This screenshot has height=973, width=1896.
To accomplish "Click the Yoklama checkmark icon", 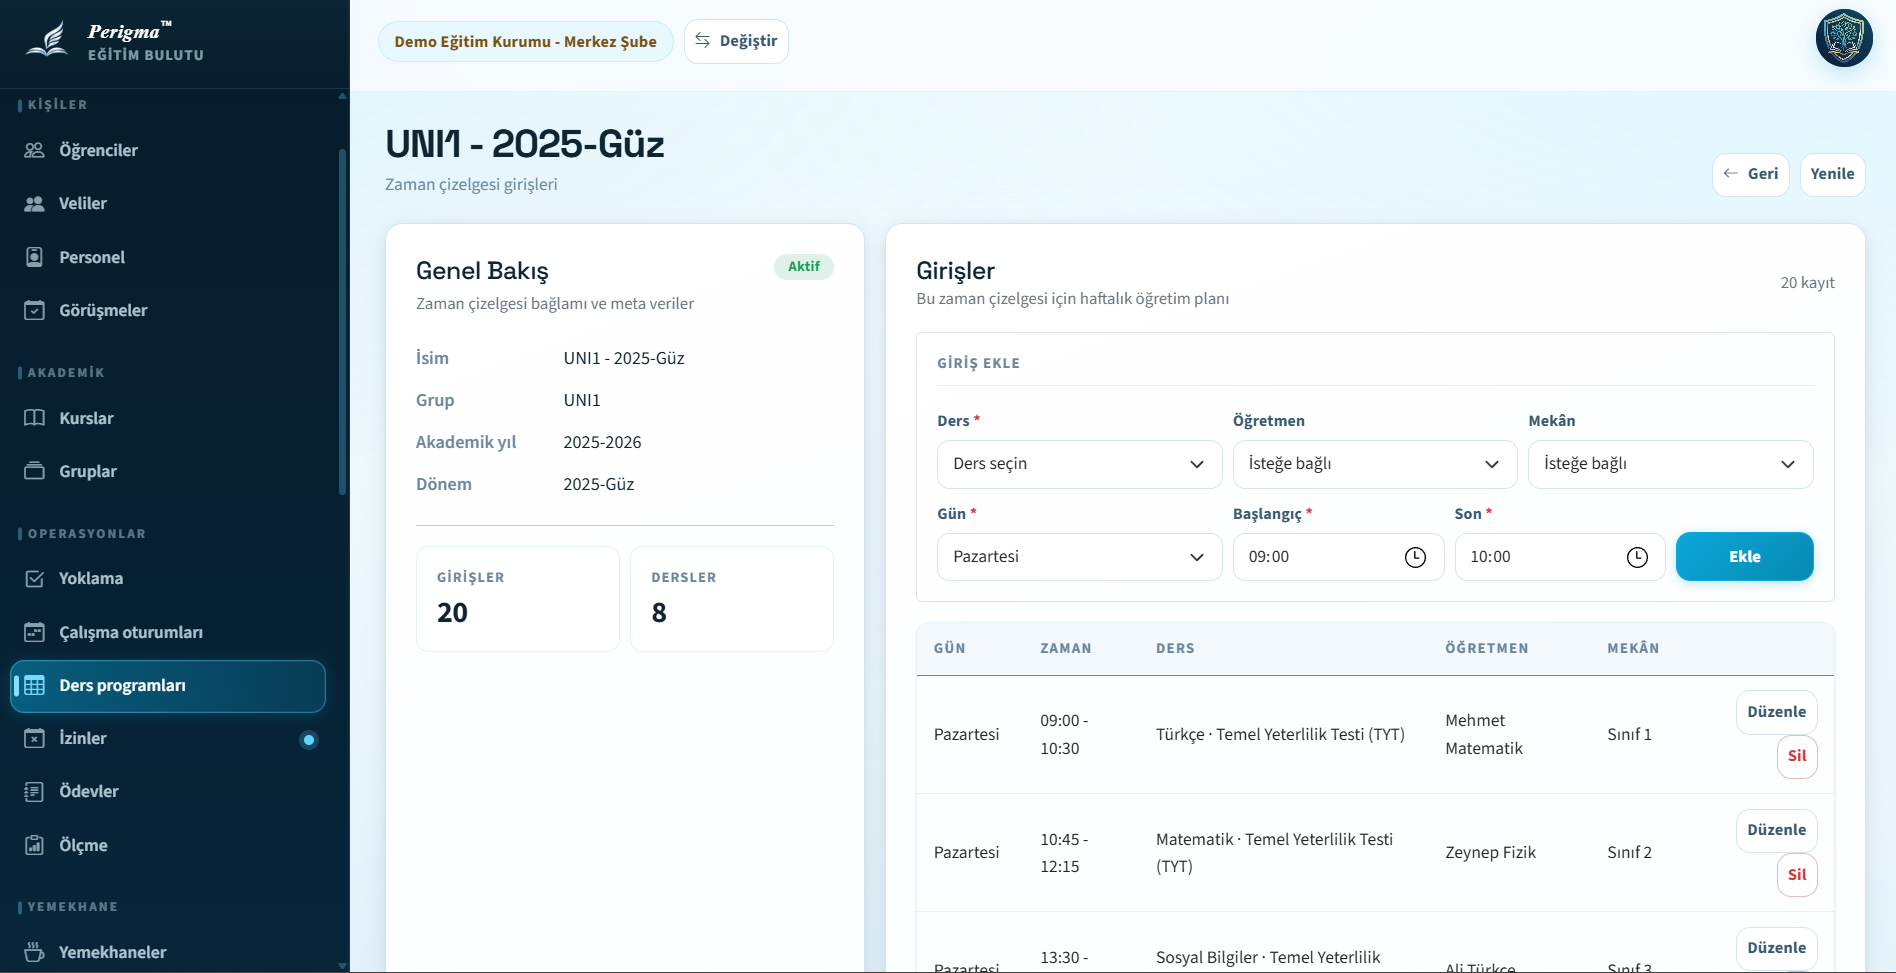I will click(x=34, y=579).
